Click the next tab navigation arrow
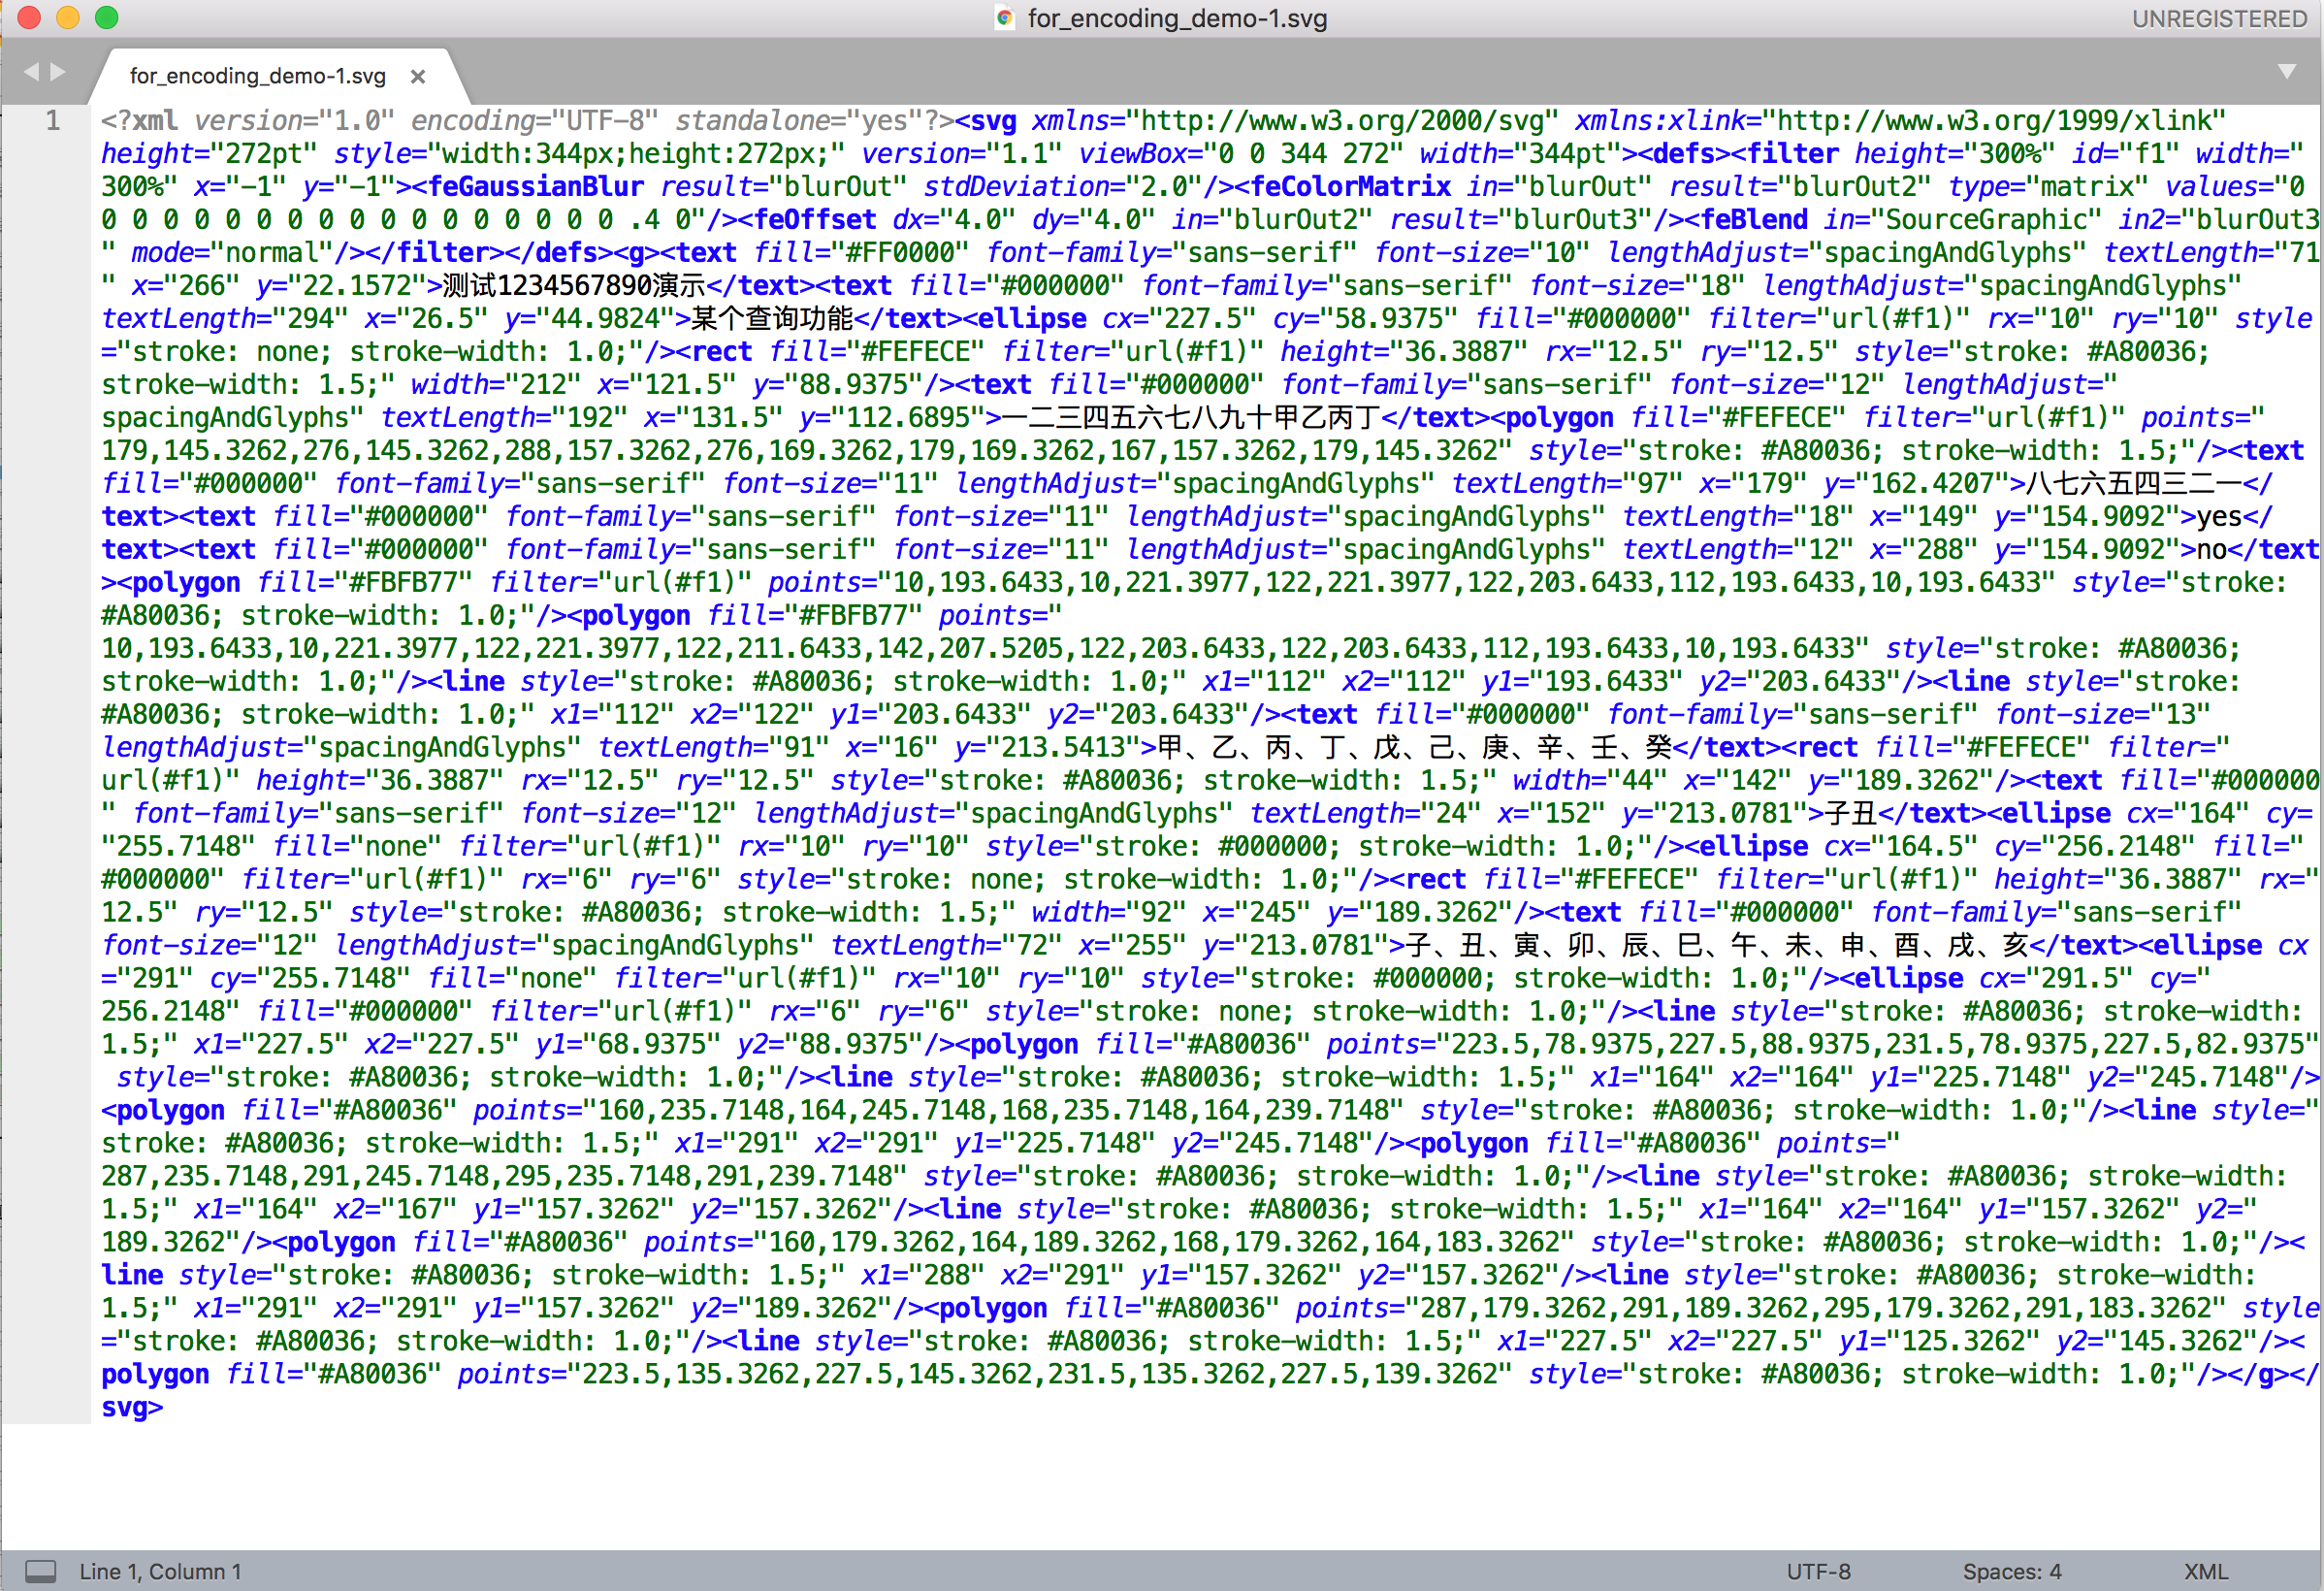 coord(58,71)
